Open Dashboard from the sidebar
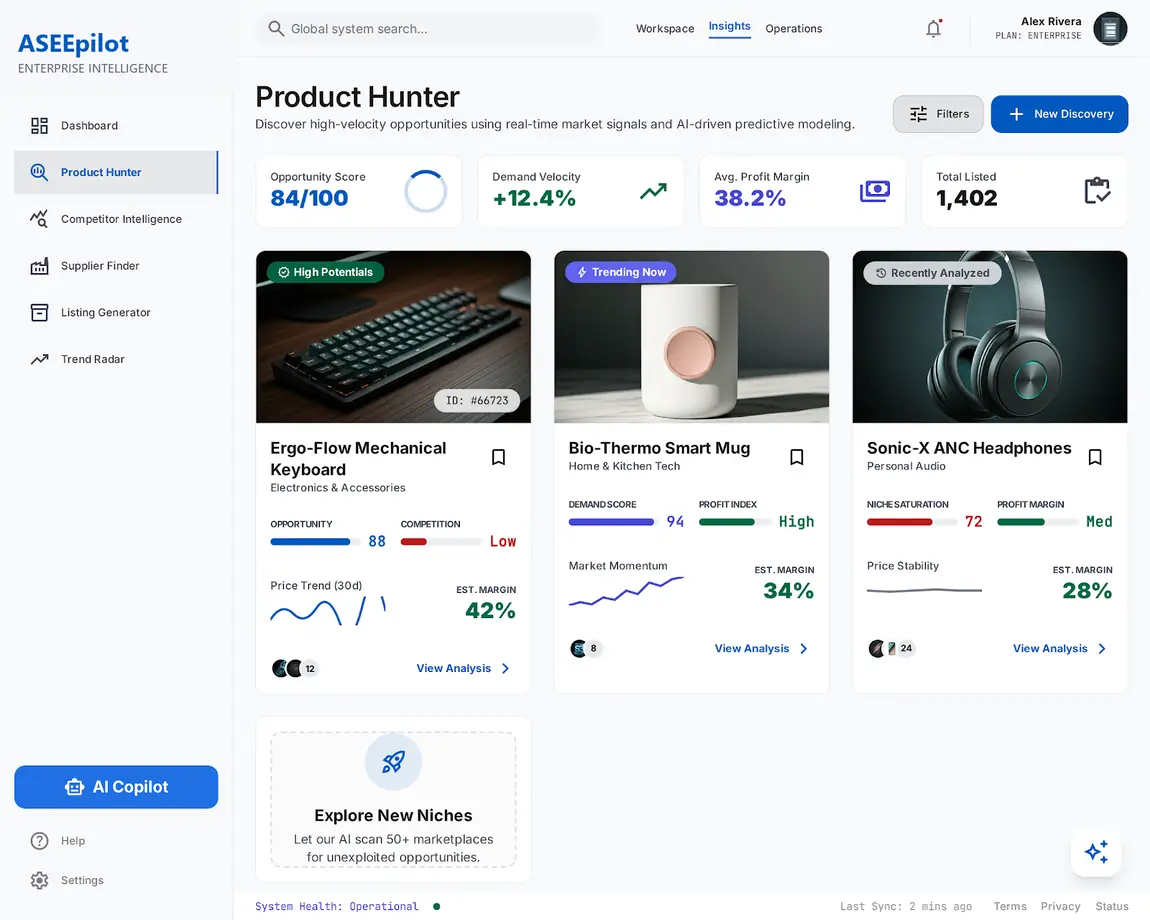This screenshot has height=920, width=1150. pos(116,125)
